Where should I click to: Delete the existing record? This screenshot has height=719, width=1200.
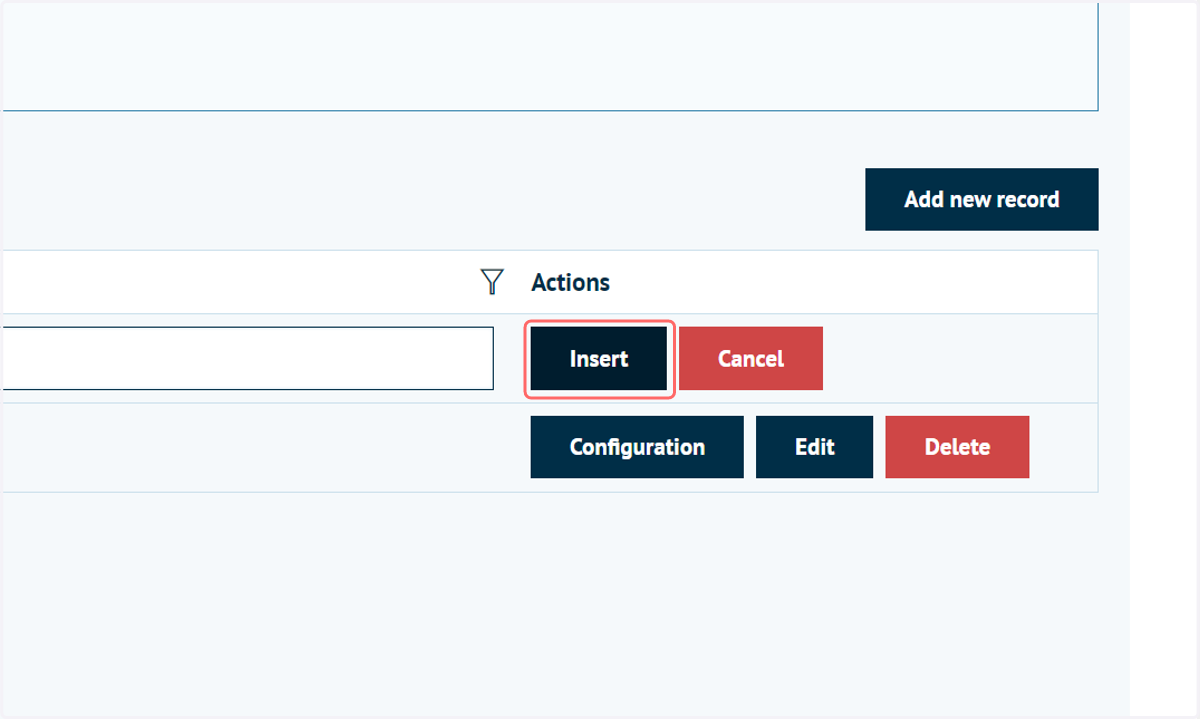[x=957, y=447]
